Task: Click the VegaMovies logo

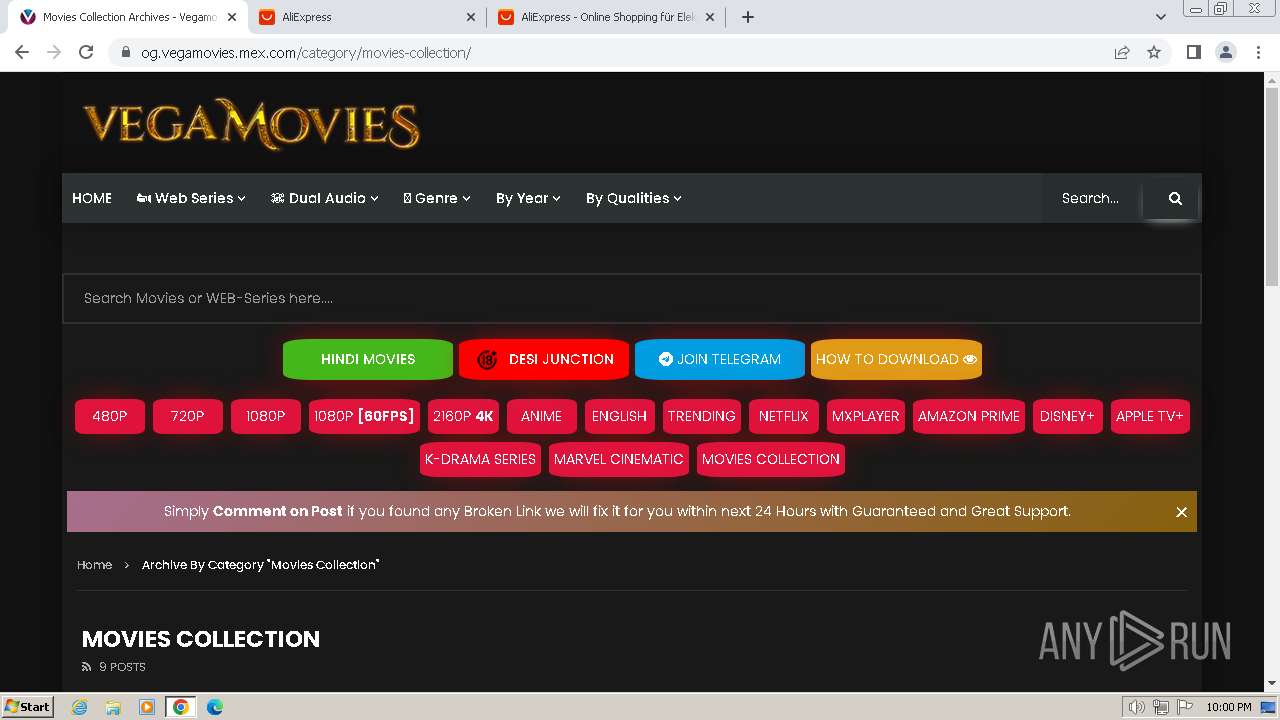Action: [x=251, y=125]
